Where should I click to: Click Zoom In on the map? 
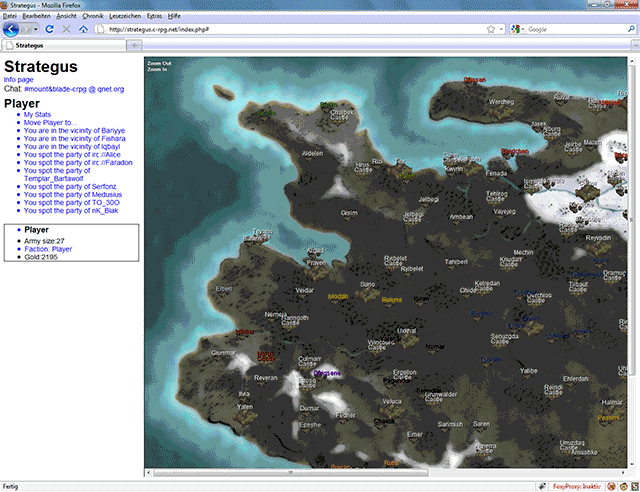pos(157,69)
